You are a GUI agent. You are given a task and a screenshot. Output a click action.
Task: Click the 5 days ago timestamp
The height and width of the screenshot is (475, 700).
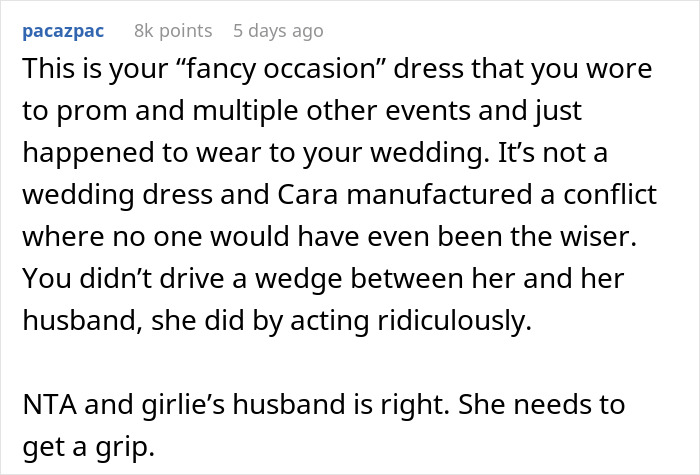[x=278, y=31]
